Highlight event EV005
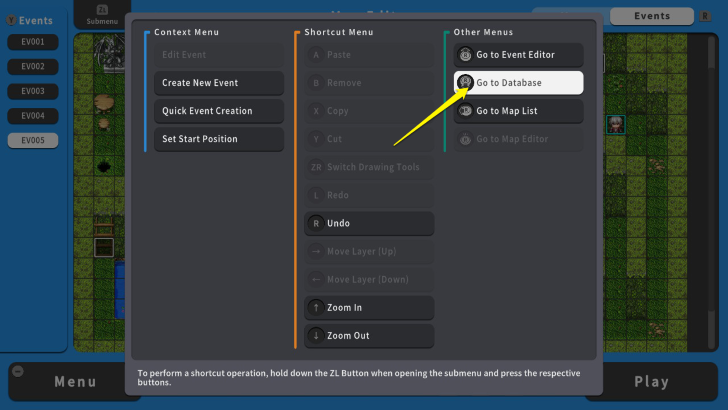This screenshot has height=410, width=728. 33,140
